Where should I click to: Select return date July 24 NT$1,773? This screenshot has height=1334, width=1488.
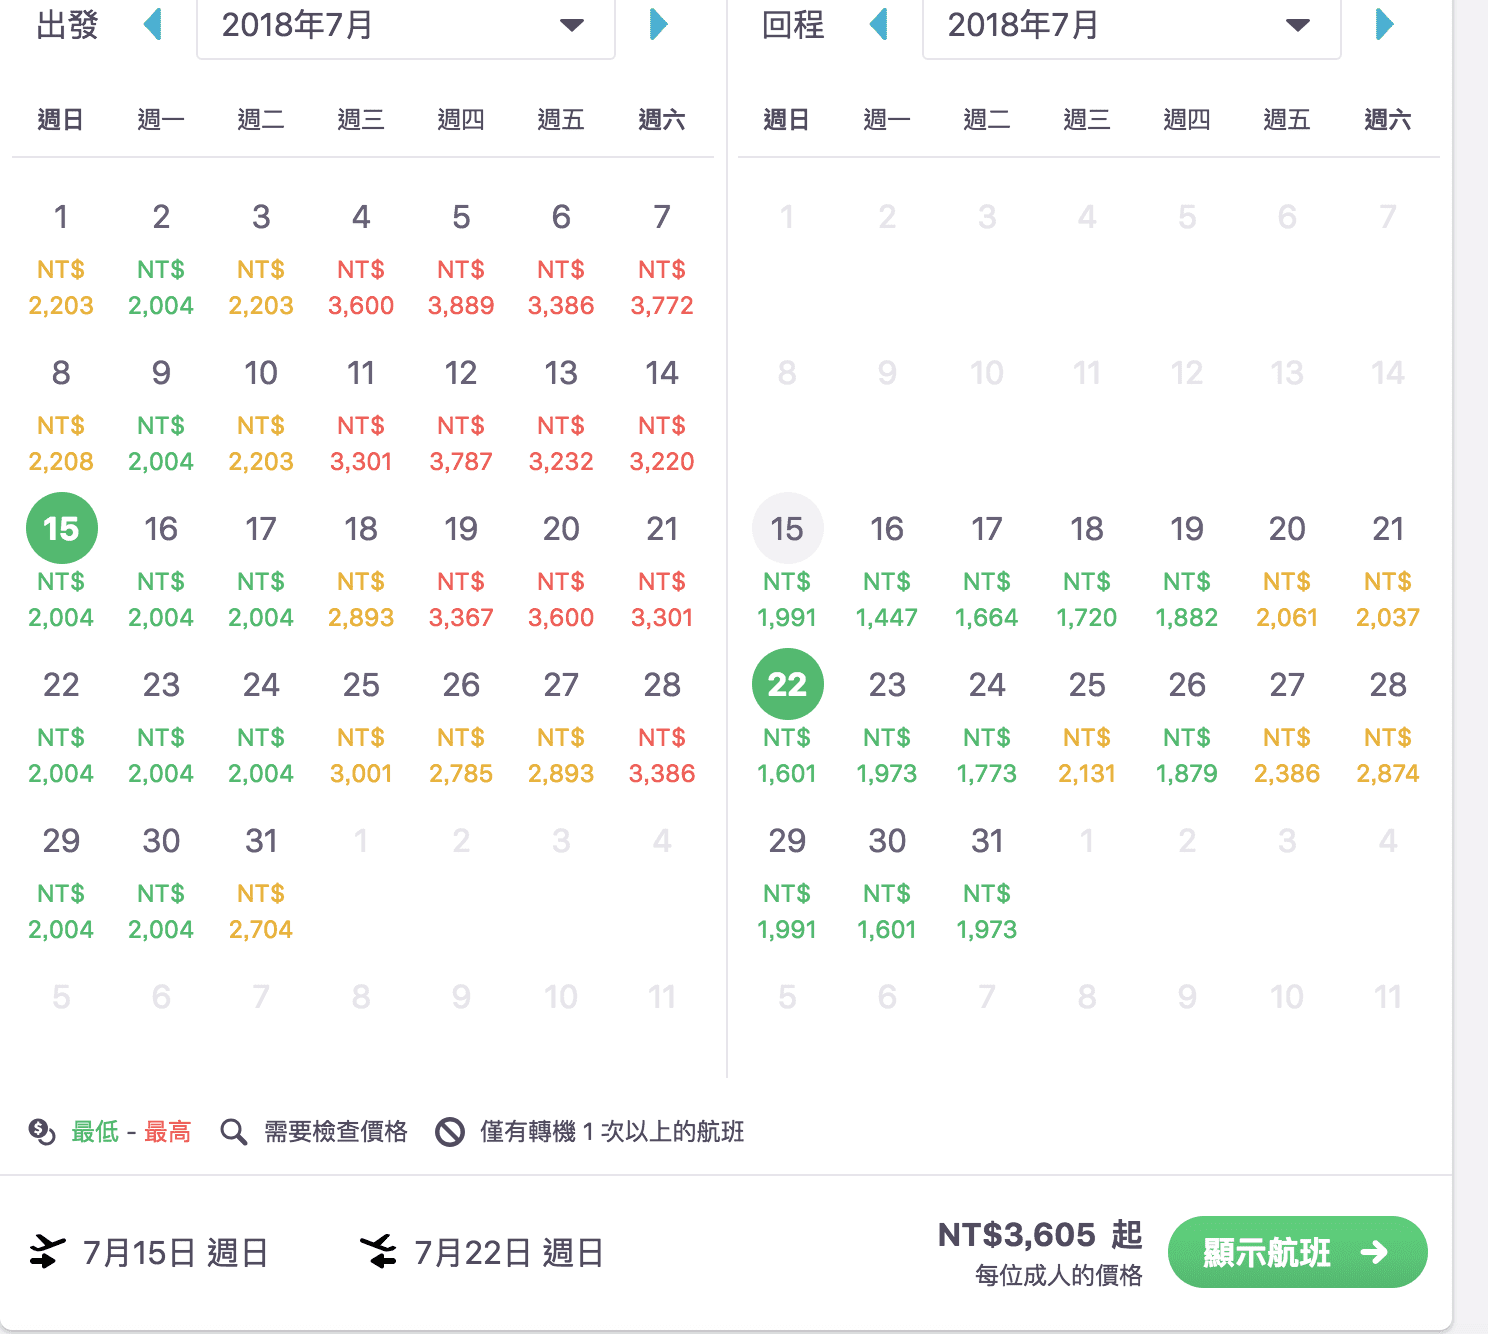click(x=987, y=728)
